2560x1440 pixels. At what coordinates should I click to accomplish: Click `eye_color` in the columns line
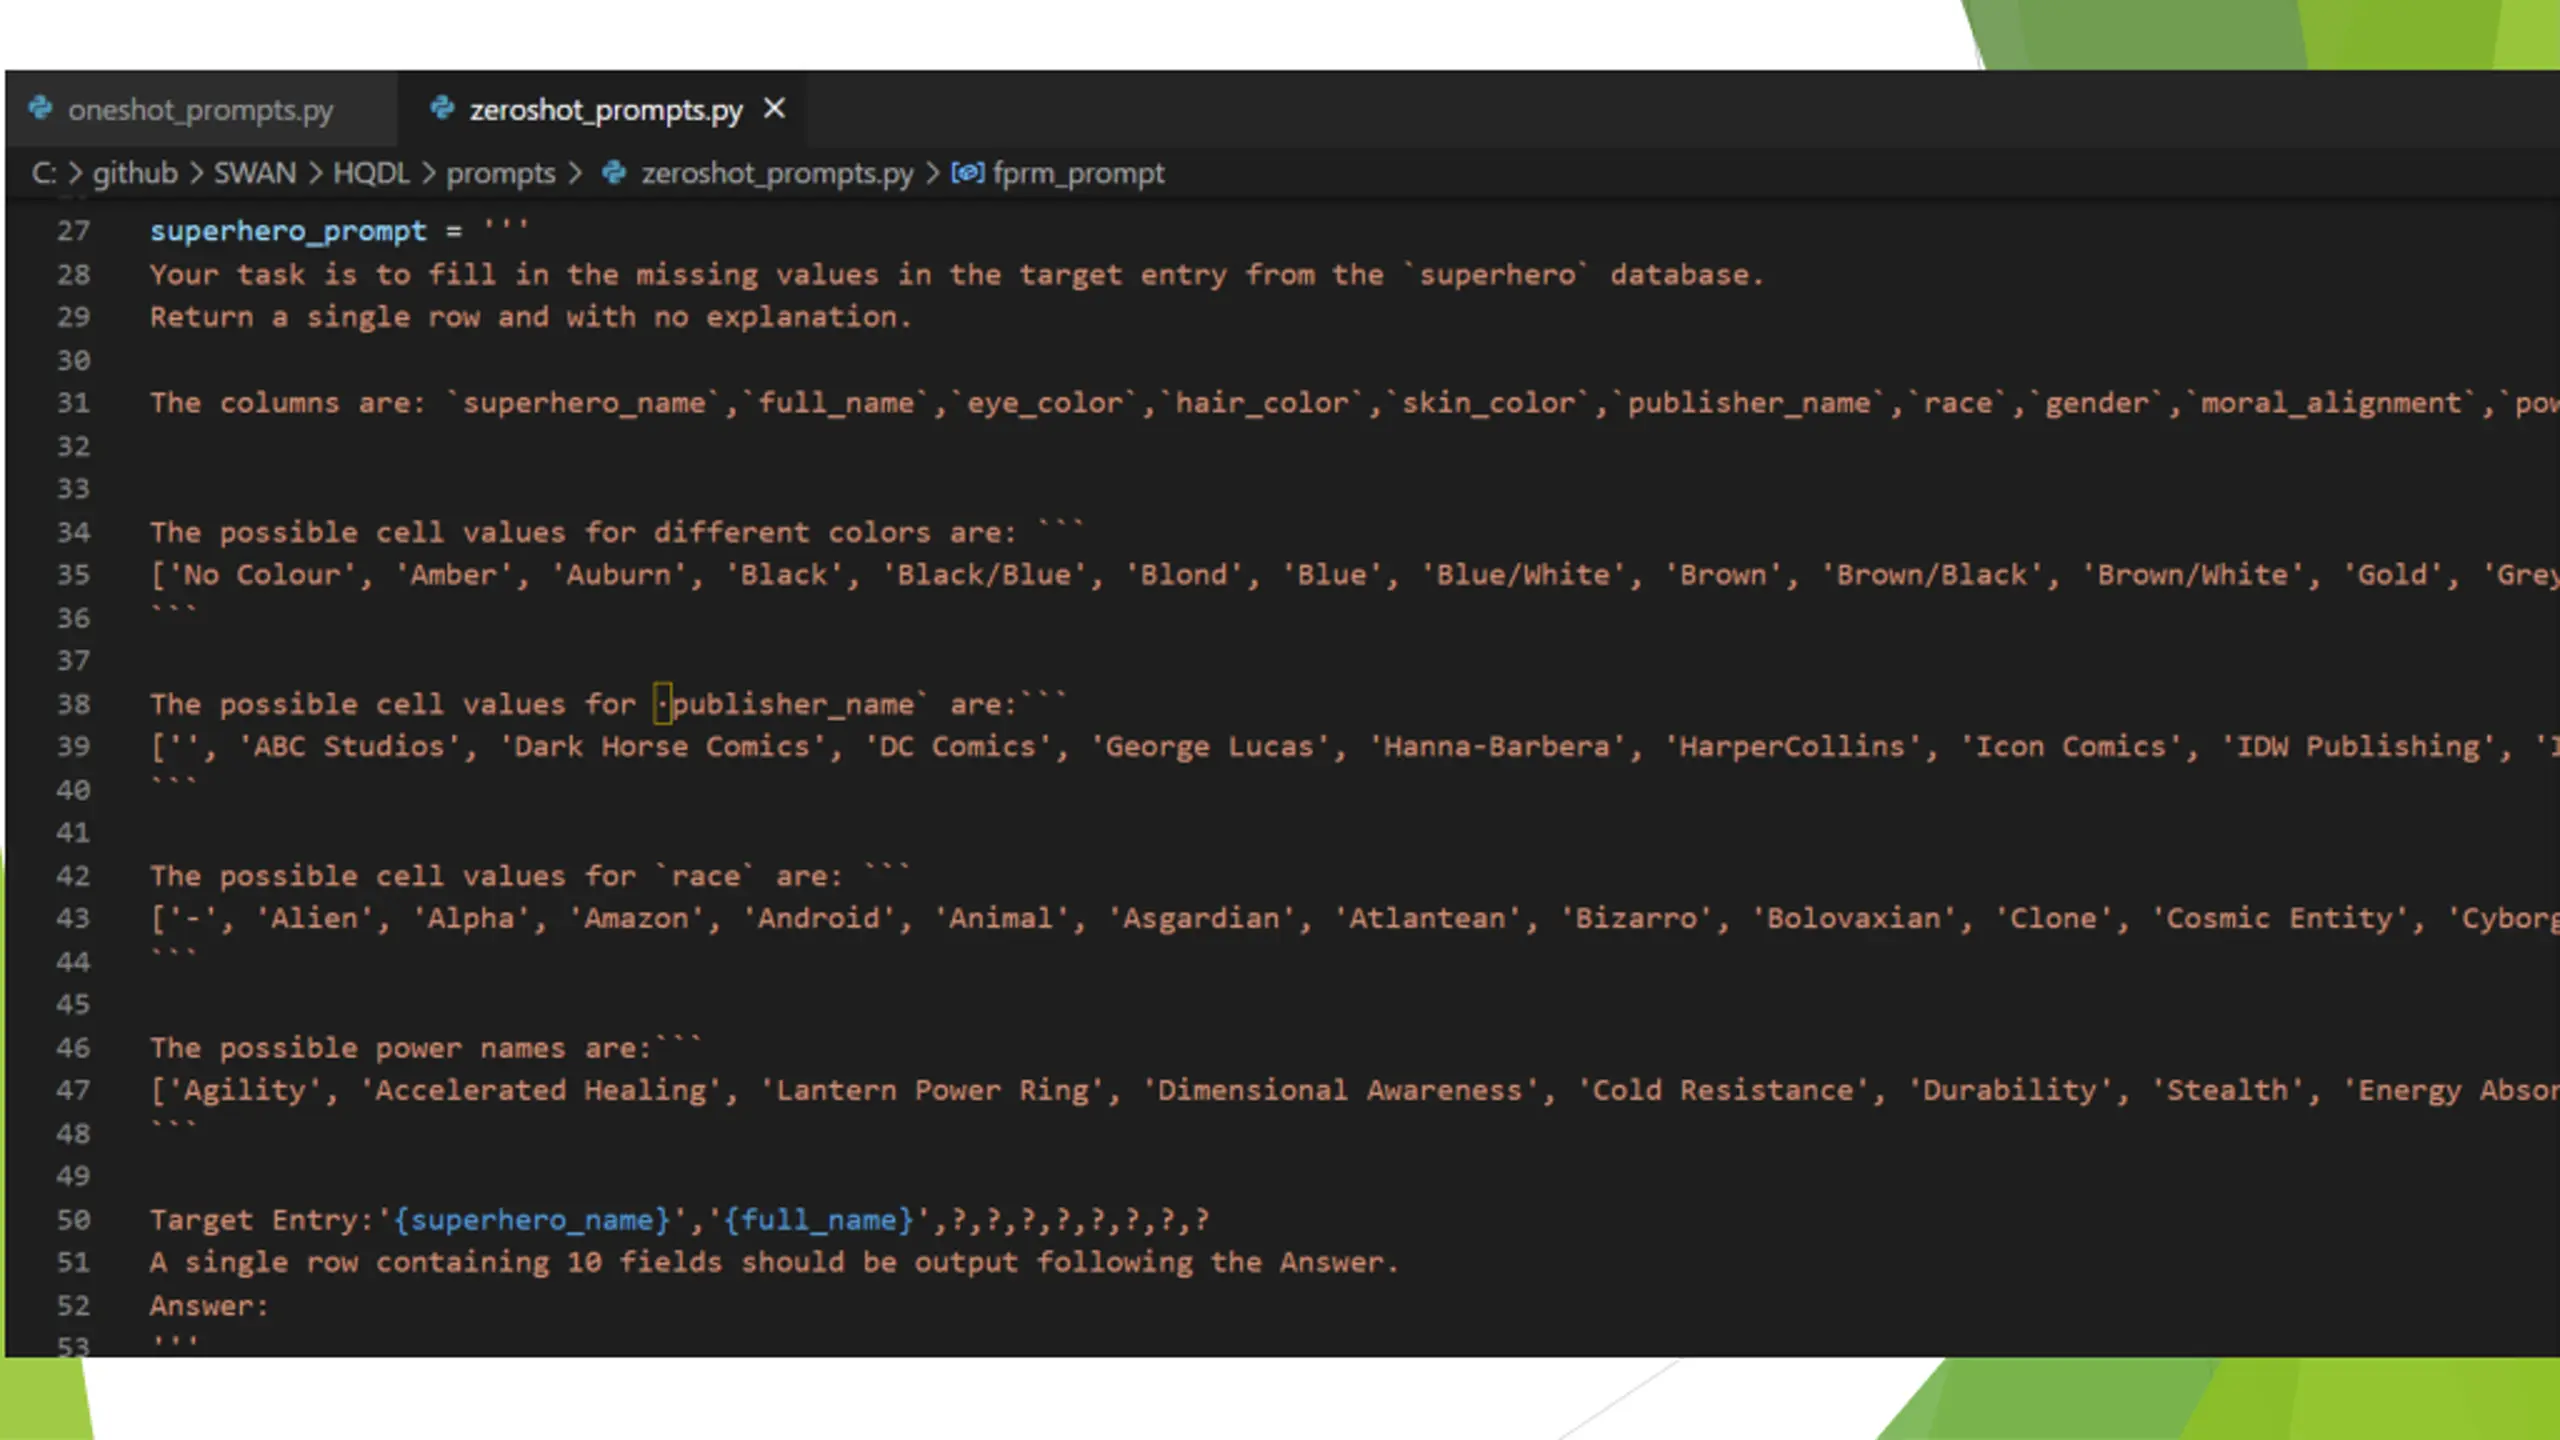1043,404
